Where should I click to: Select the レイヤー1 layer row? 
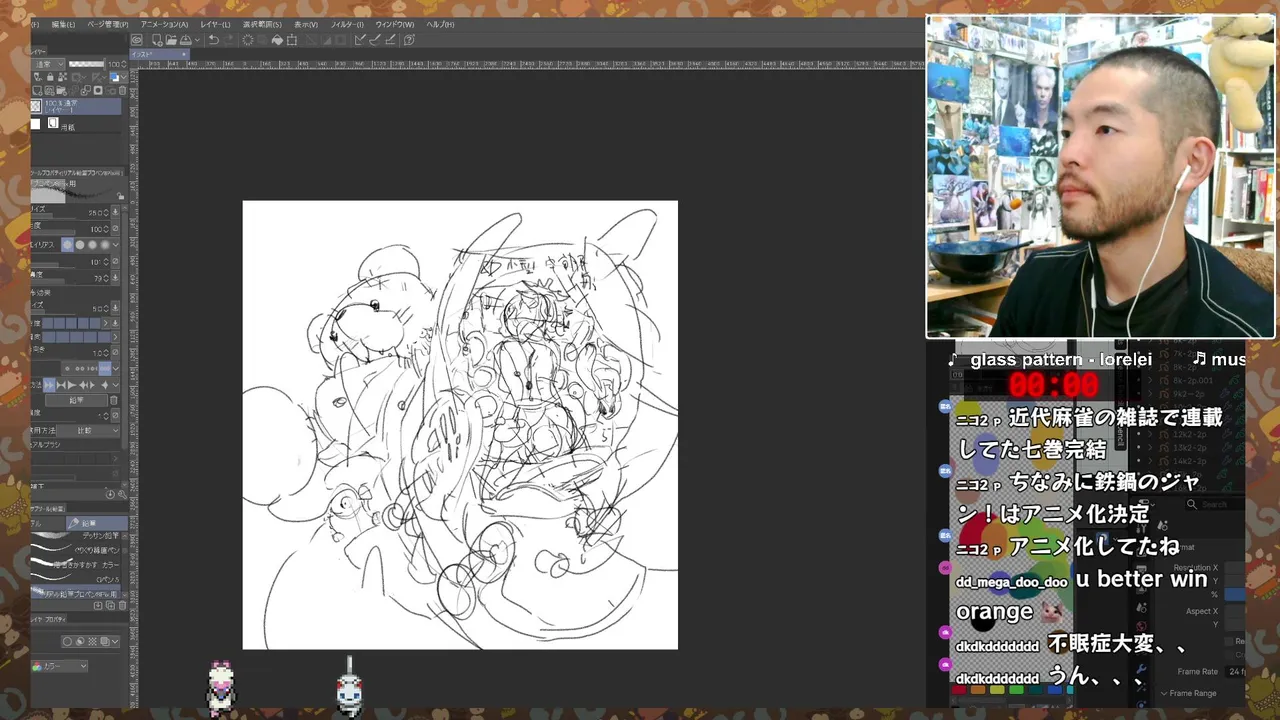pos(75,106)
